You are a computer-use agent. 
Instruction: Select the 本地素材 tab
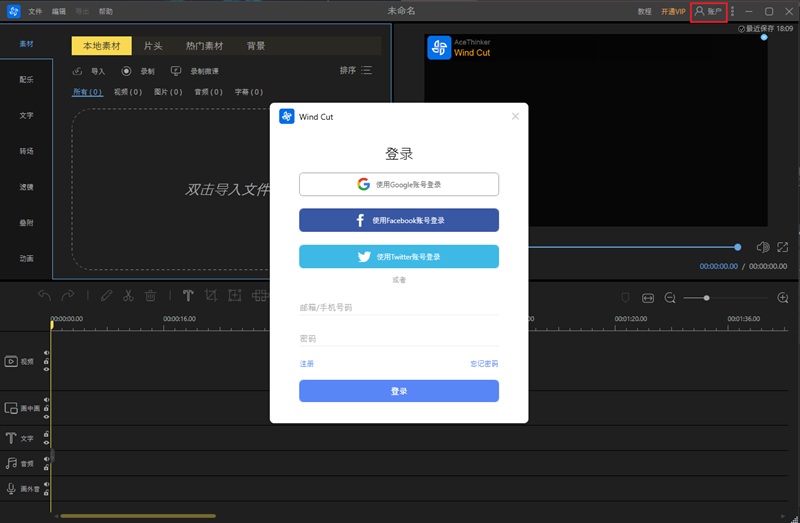(102, 46)
